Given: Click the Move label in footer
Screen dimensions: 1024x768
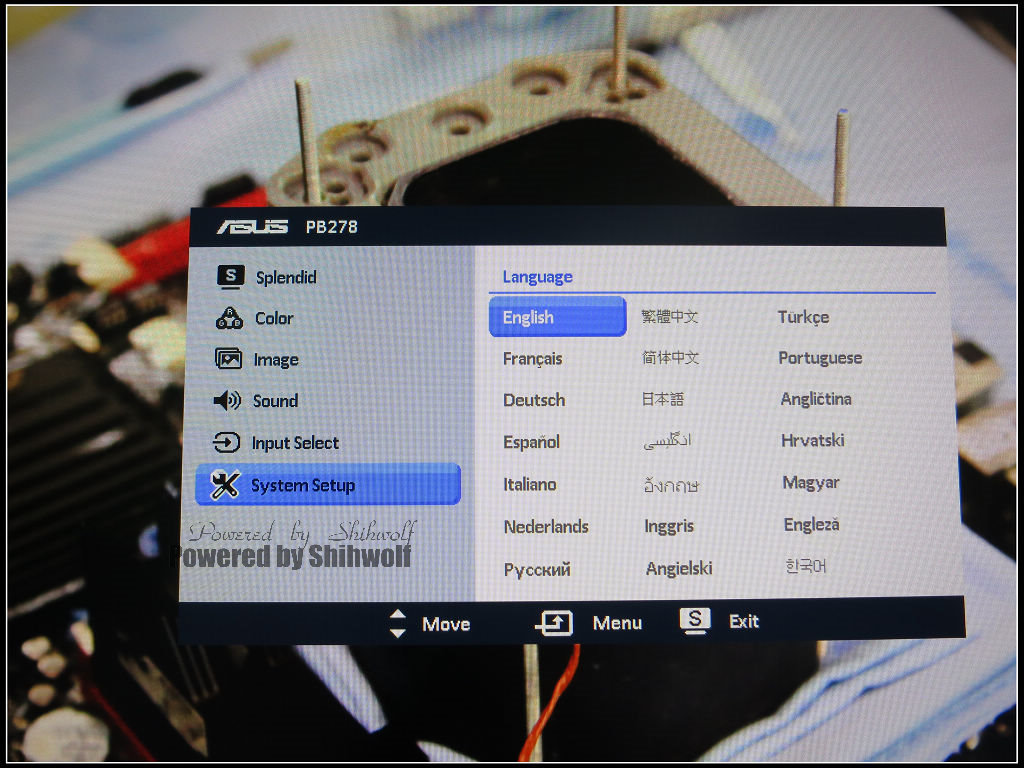Looking at the screenshot, I should tap(446, 624).
